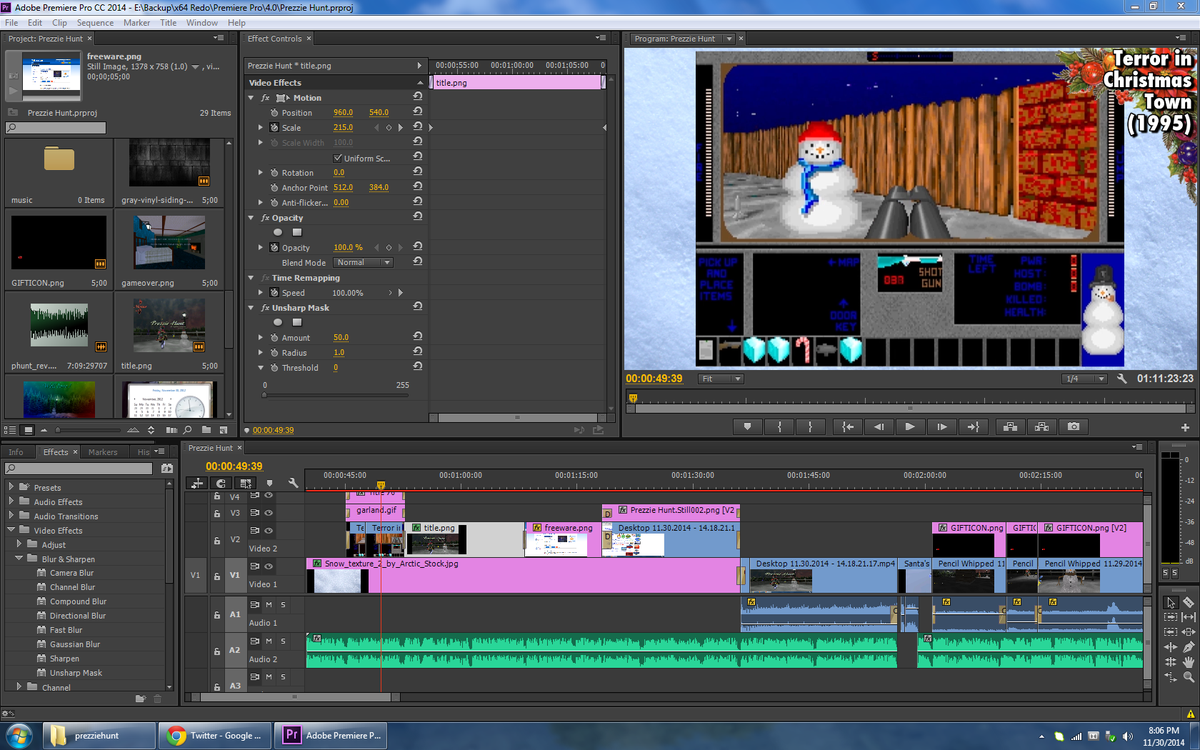Image resolution: width=1200 pixels, height=750 pixels.
Task: Open the Clip menu
Action: (60, 22)
